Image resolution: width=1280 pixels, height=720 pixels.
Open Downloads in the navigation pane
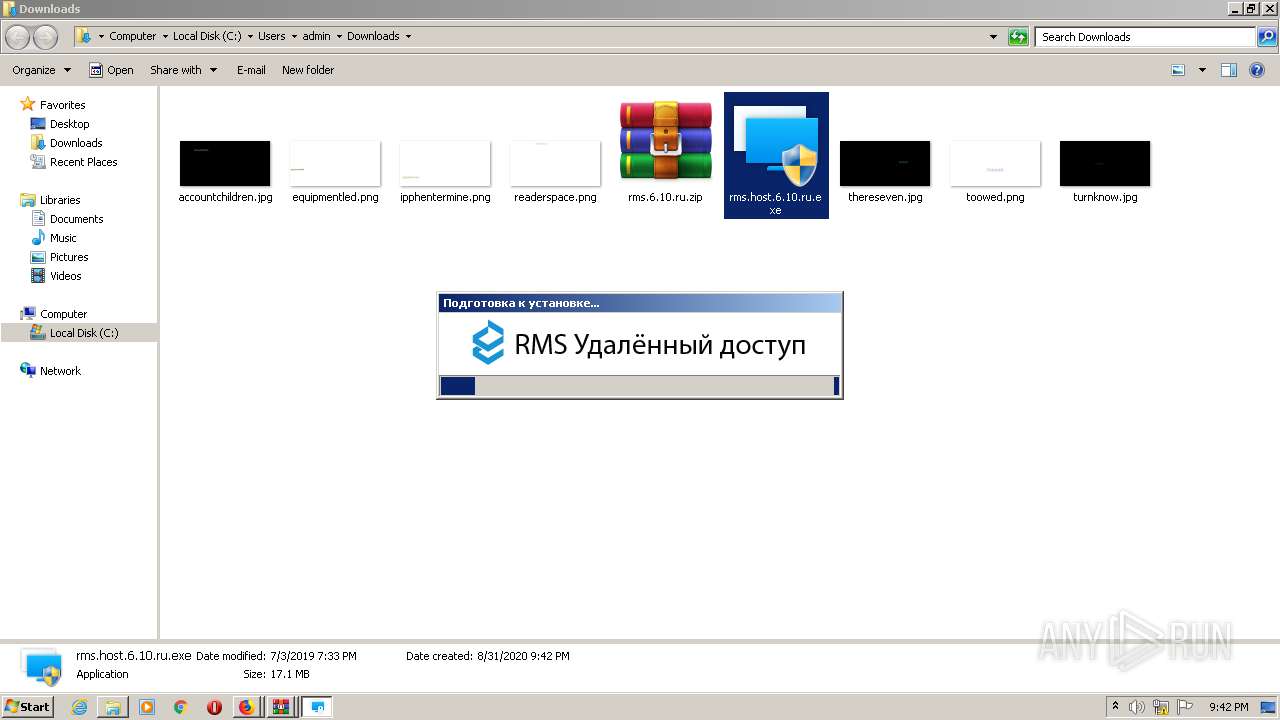(76, 143)
